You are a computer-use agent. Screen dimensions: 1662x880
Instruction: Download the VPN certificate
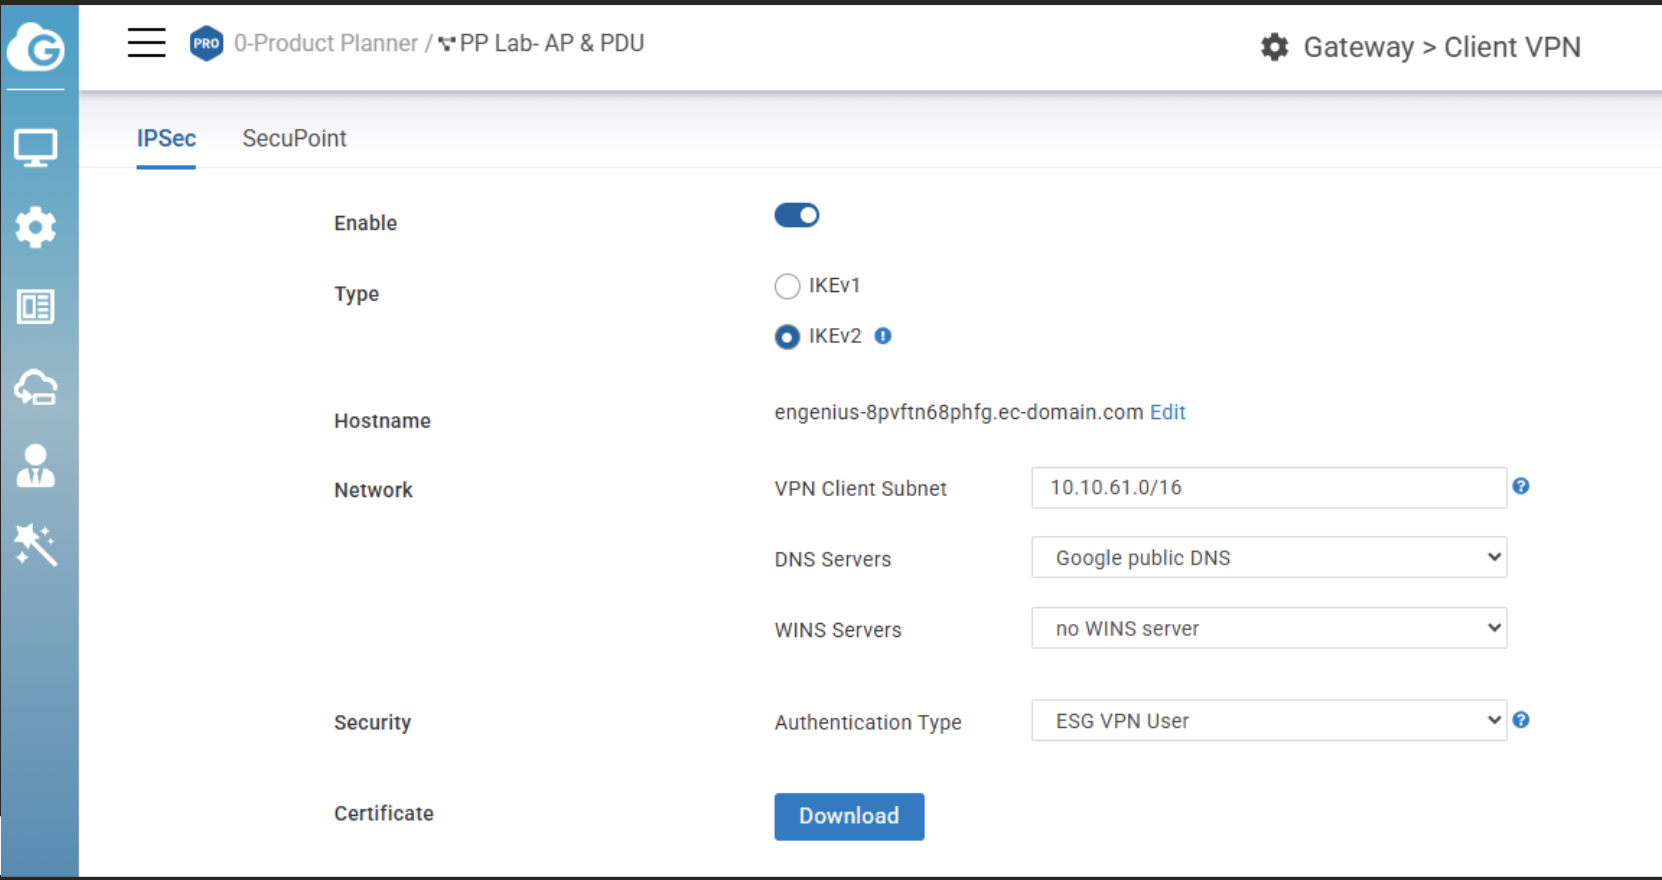(x=849, y=816)
